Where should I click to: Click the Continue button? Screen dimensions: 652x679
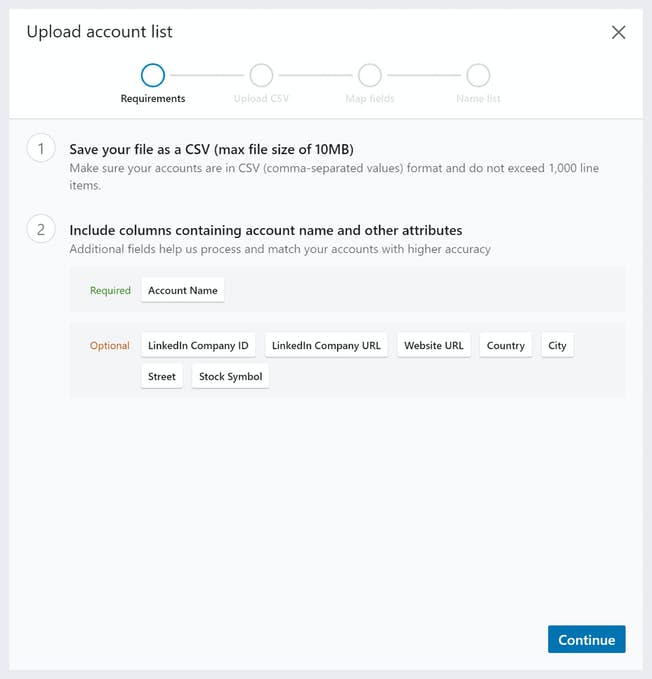586,640
